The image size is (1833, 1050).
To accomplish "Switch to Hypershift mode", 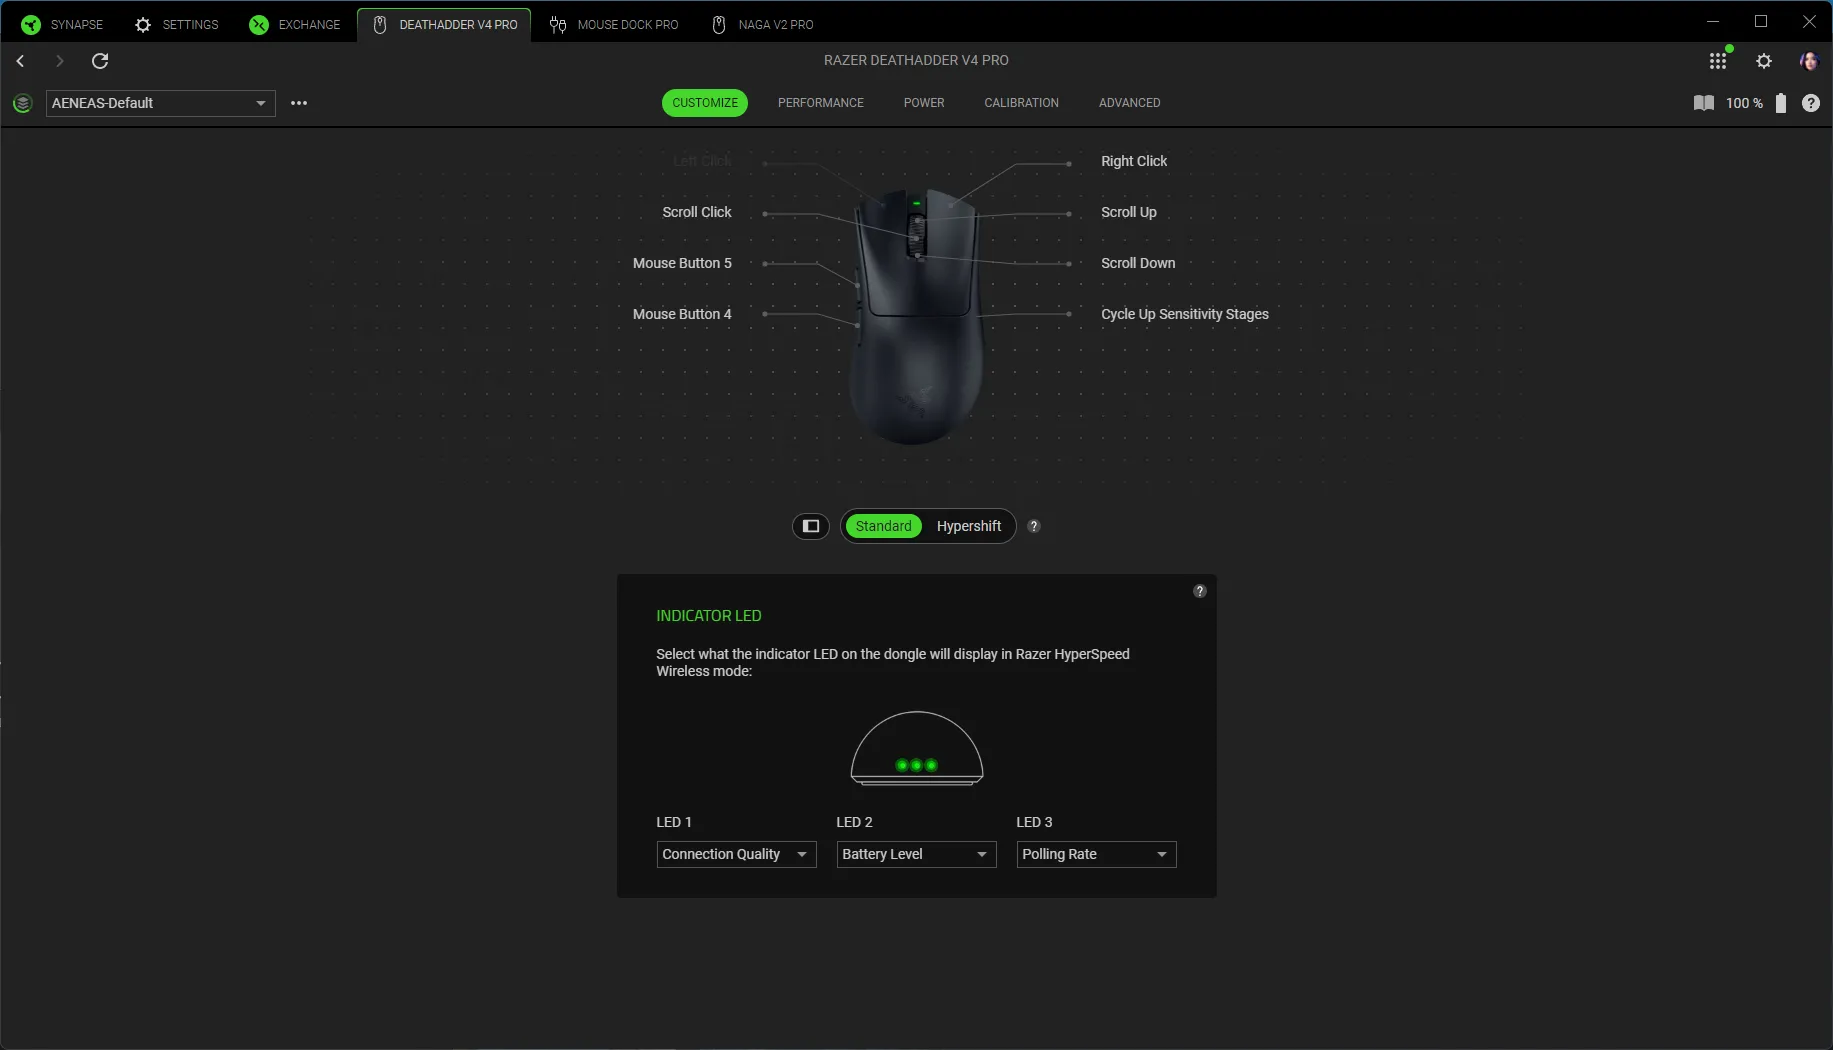I will [968, 526].
